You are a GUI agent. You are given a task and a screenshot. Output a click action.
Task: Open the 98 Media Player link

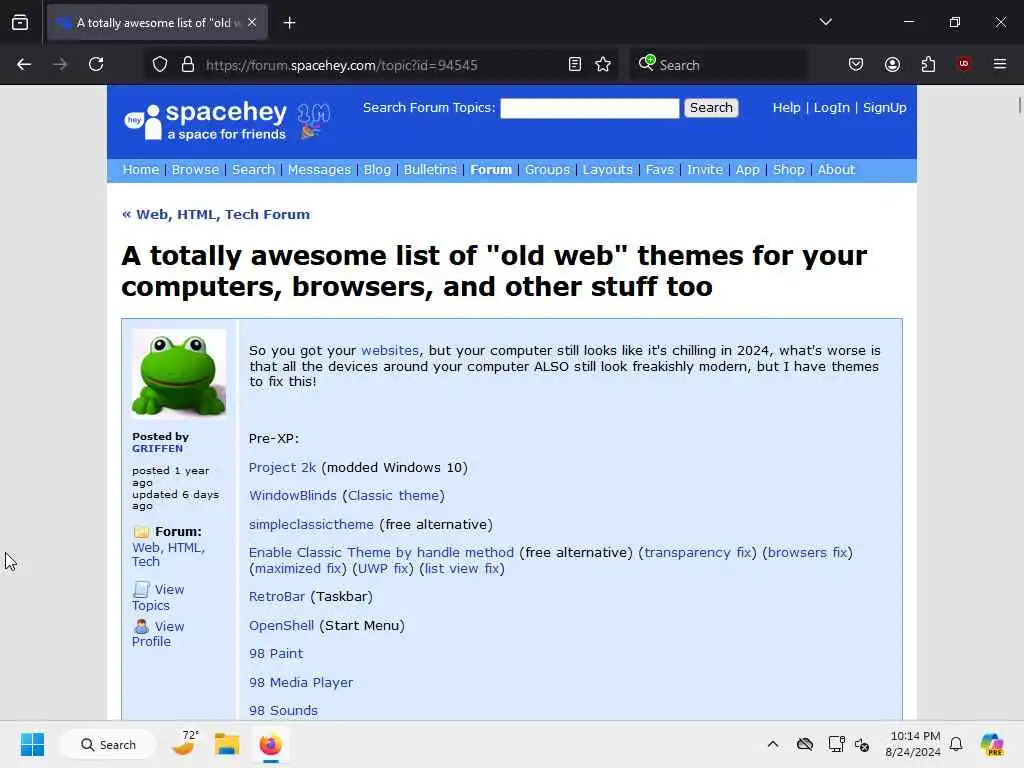coord(300,682)
